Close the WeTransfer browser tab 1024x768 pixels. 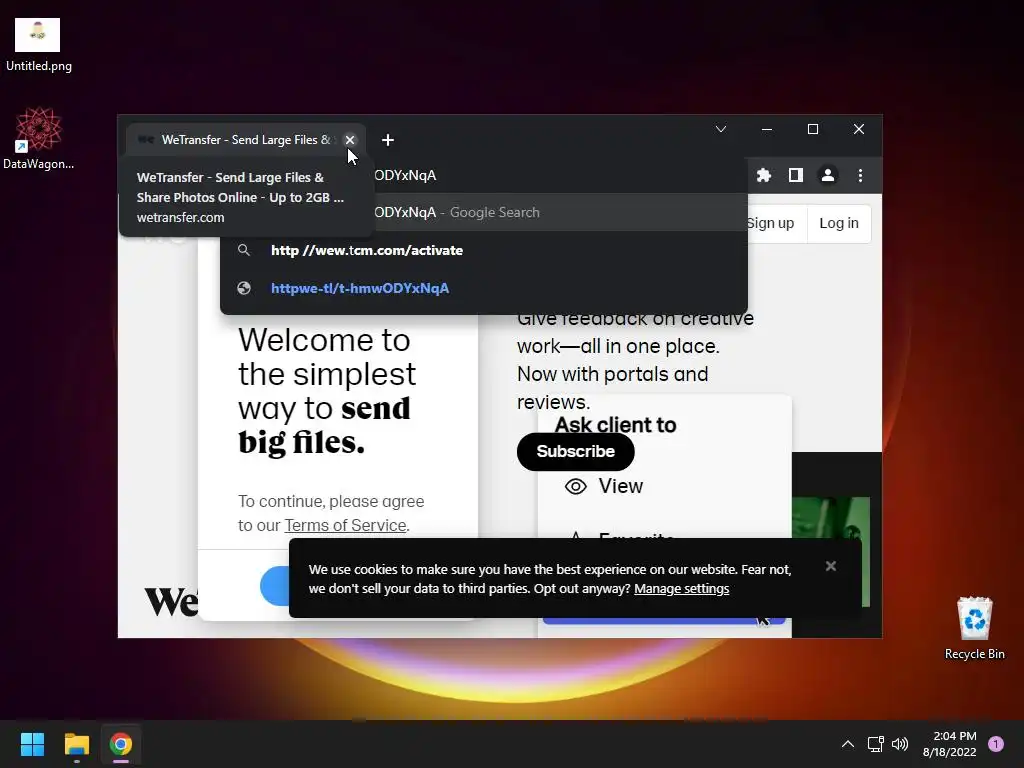tap(350, 140)
